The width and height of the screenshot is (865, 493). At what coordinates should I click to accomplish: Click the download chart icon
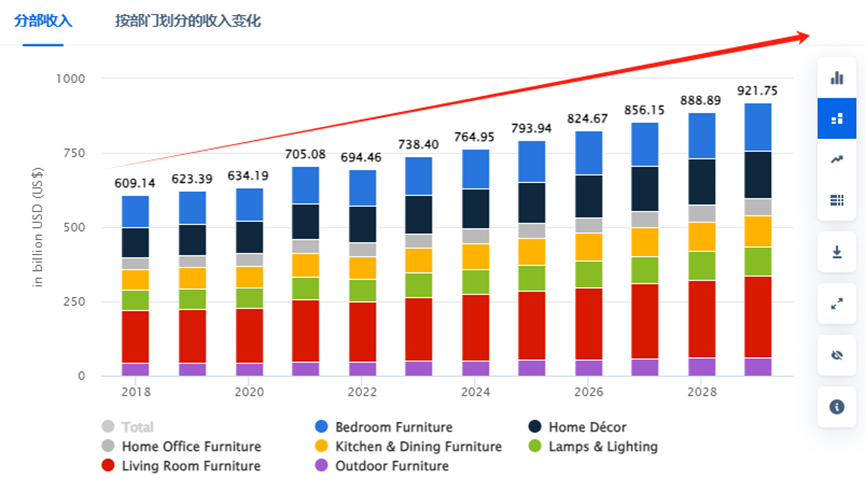(837, 252)
